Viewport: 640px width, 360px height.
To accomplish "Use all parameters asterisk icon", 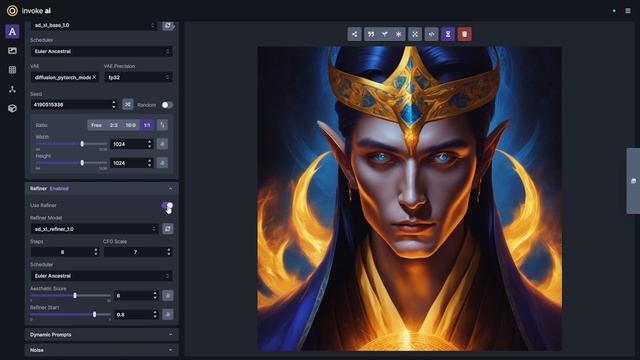I will point(398,34).
